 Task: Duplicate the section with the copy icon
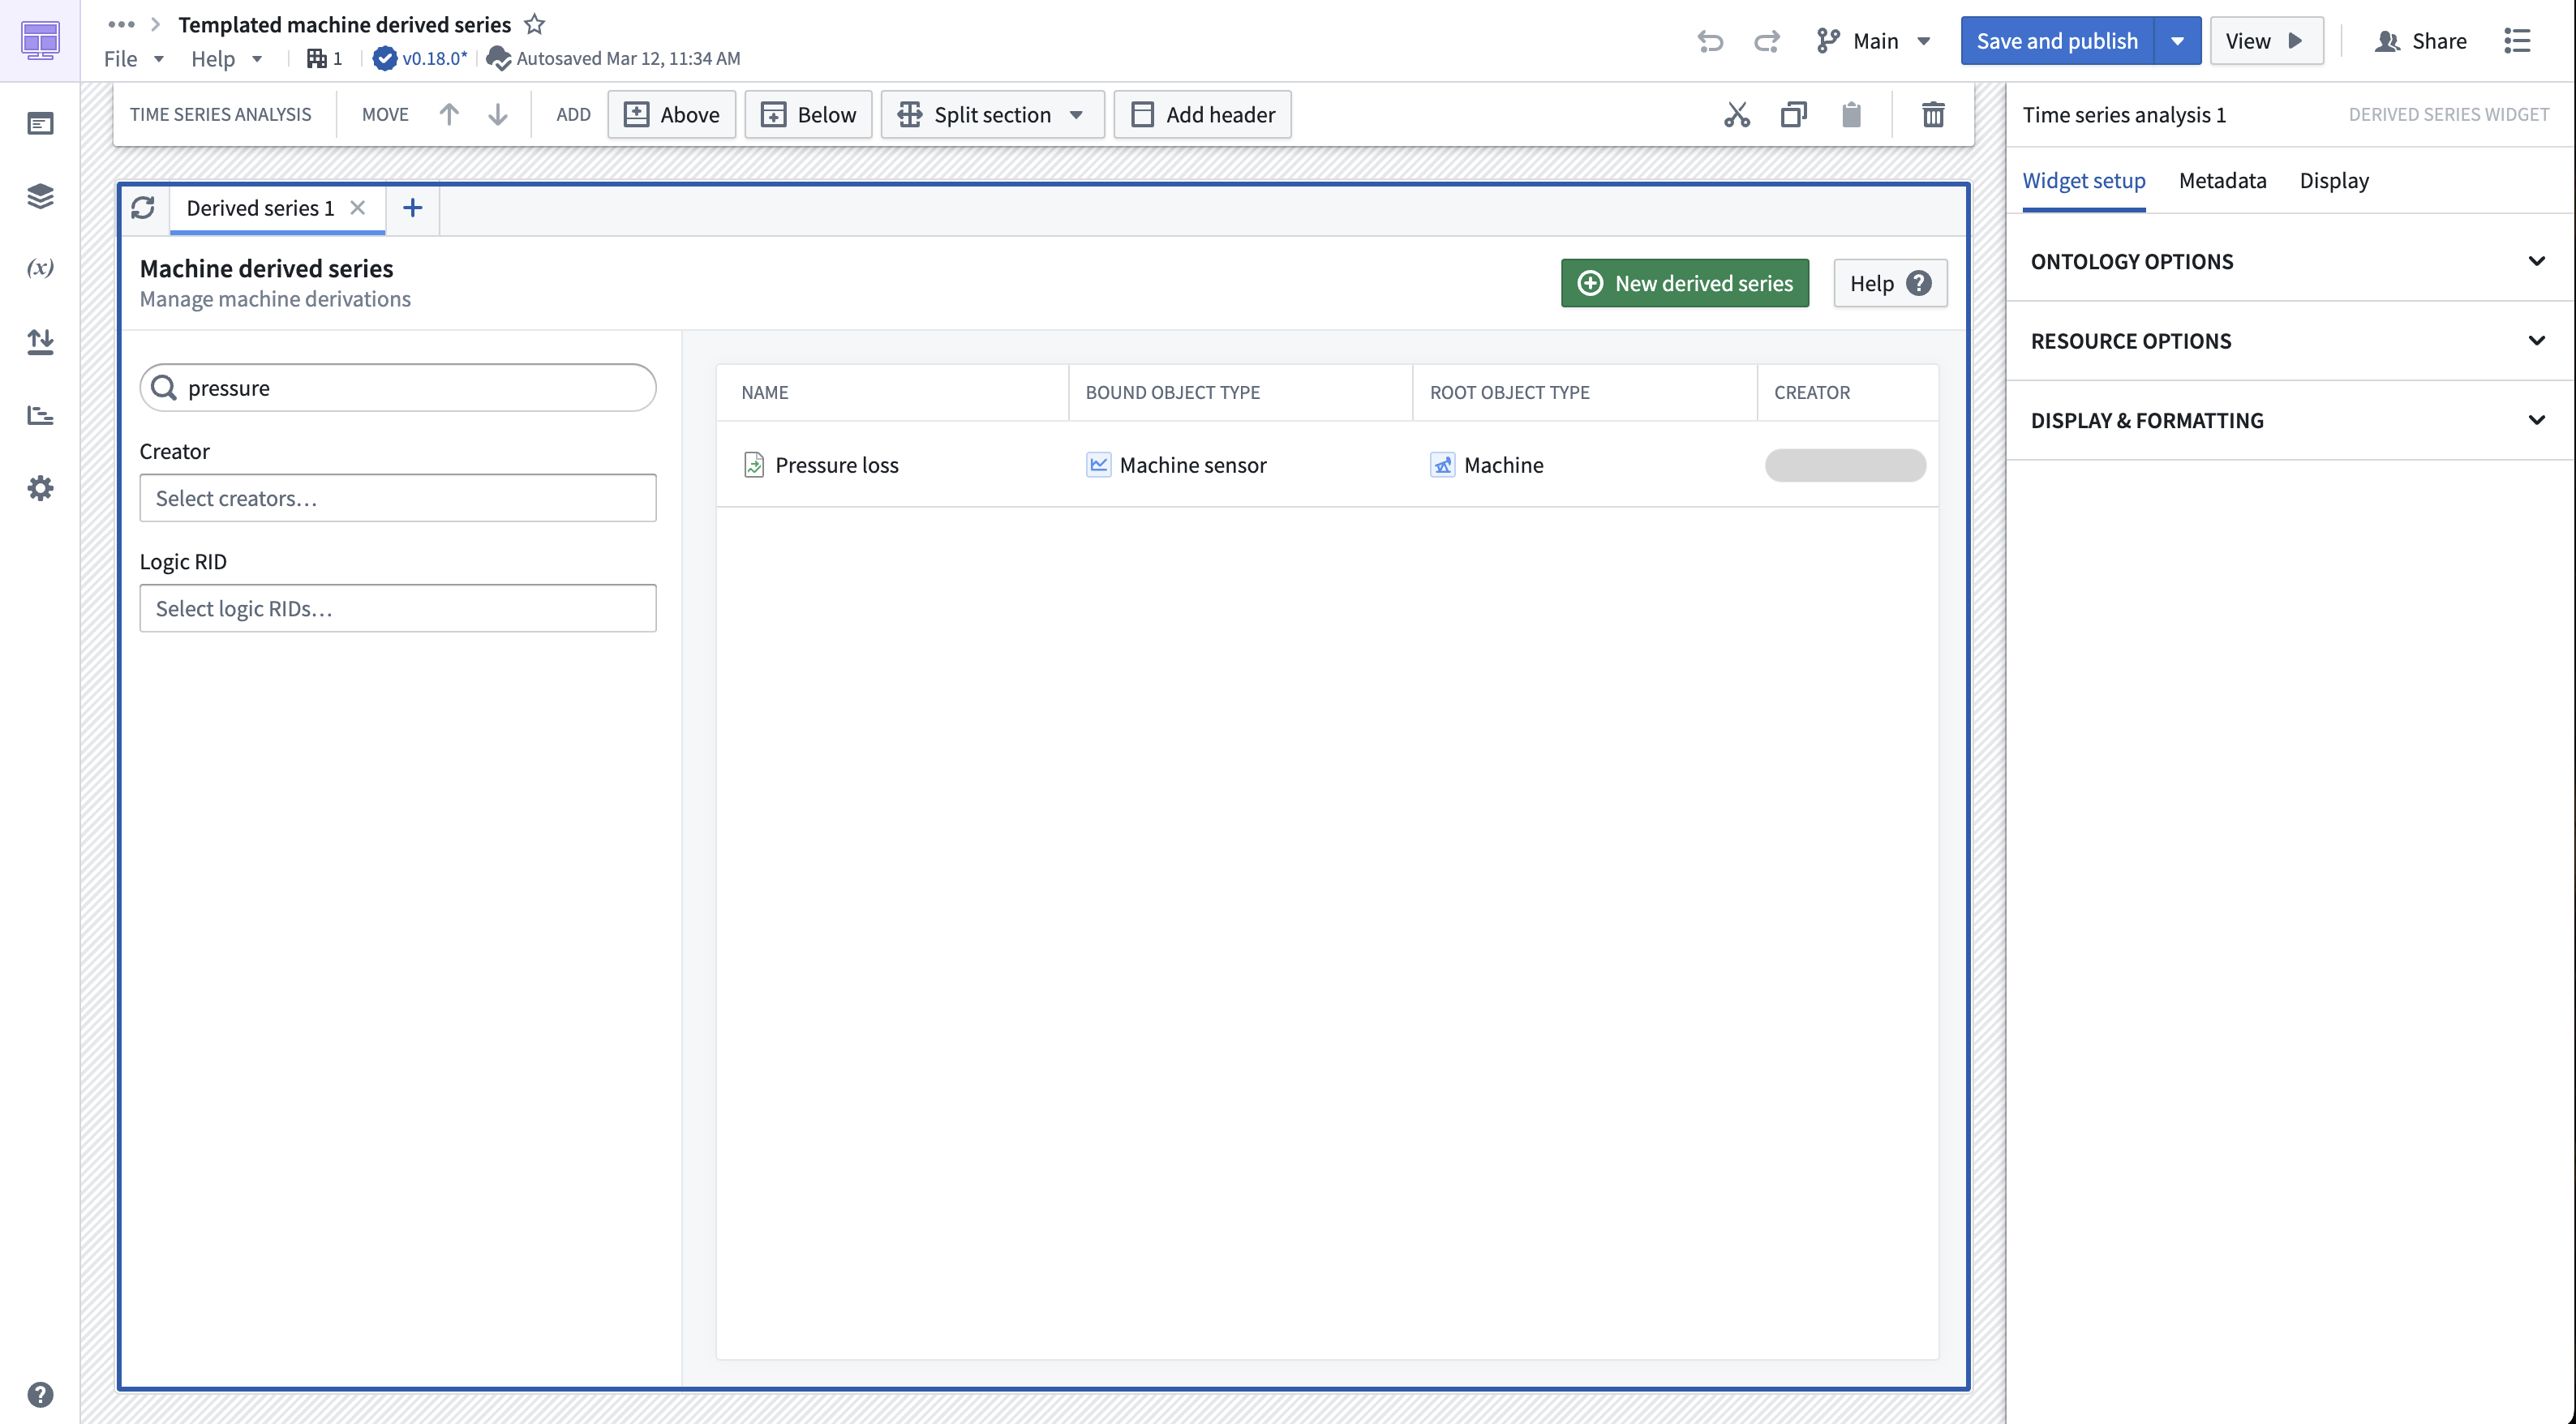[1794, 114]
